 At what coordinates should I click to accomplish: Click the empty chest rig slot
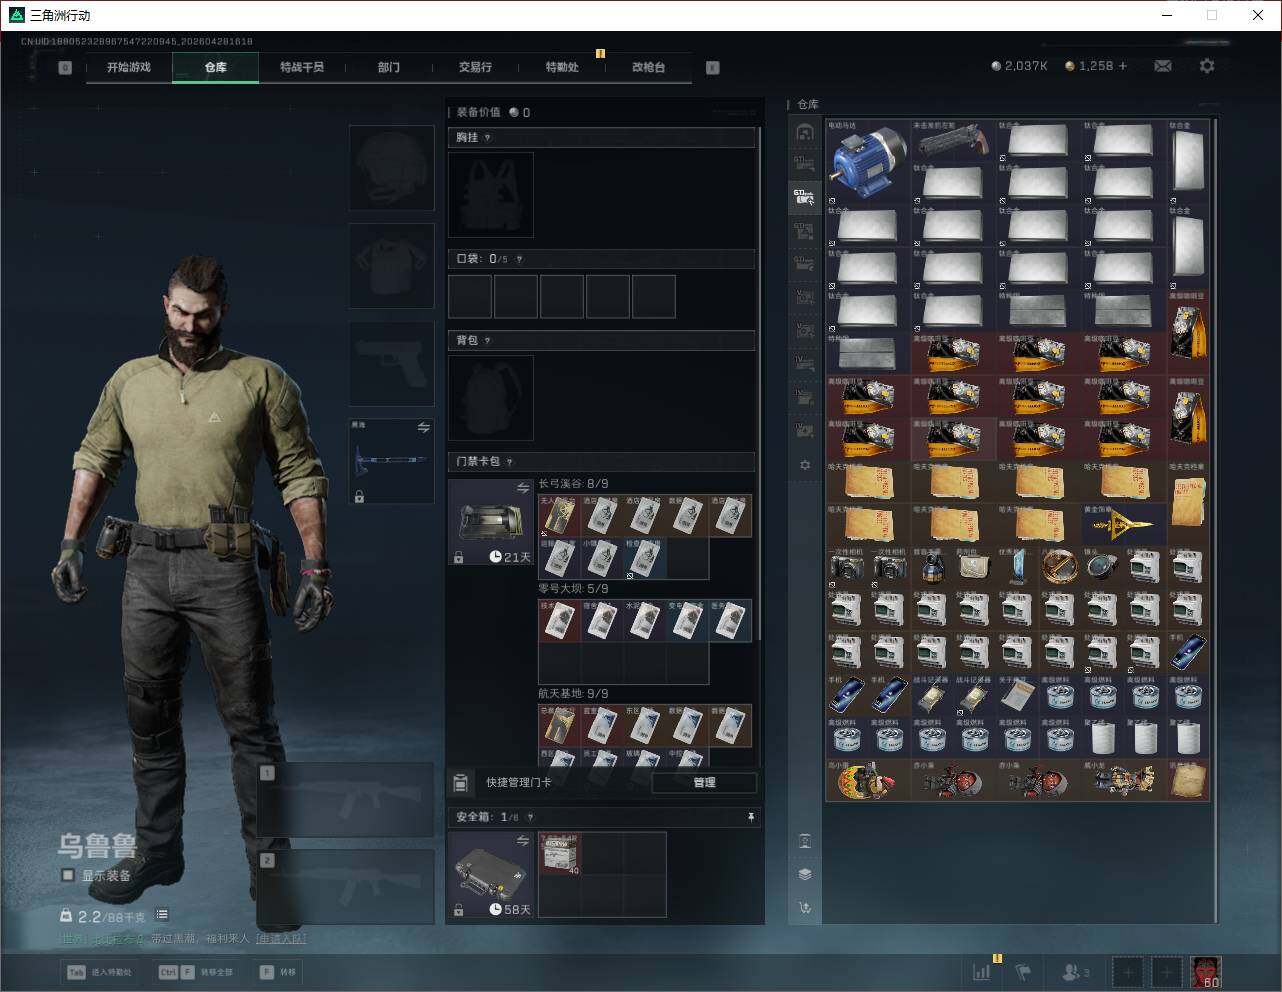(491, 195)
